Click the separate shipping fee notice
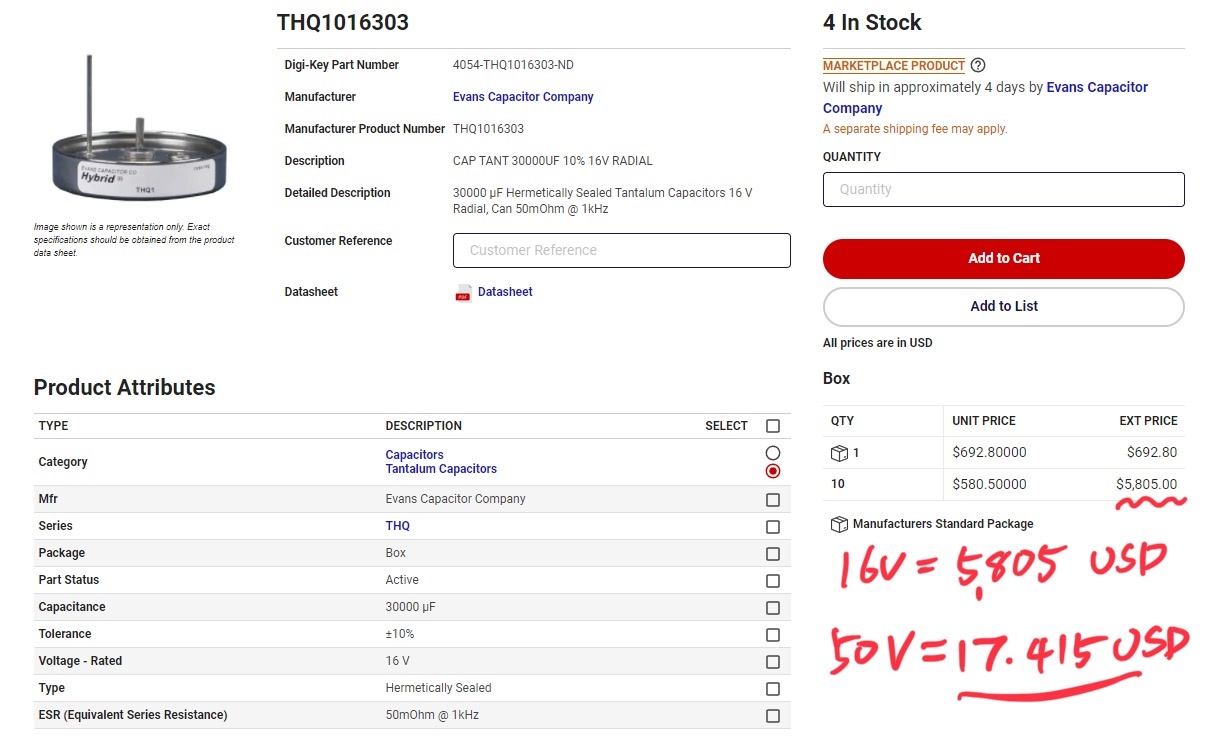Screen dimensions: 1224x736 [x=915, y=129]
